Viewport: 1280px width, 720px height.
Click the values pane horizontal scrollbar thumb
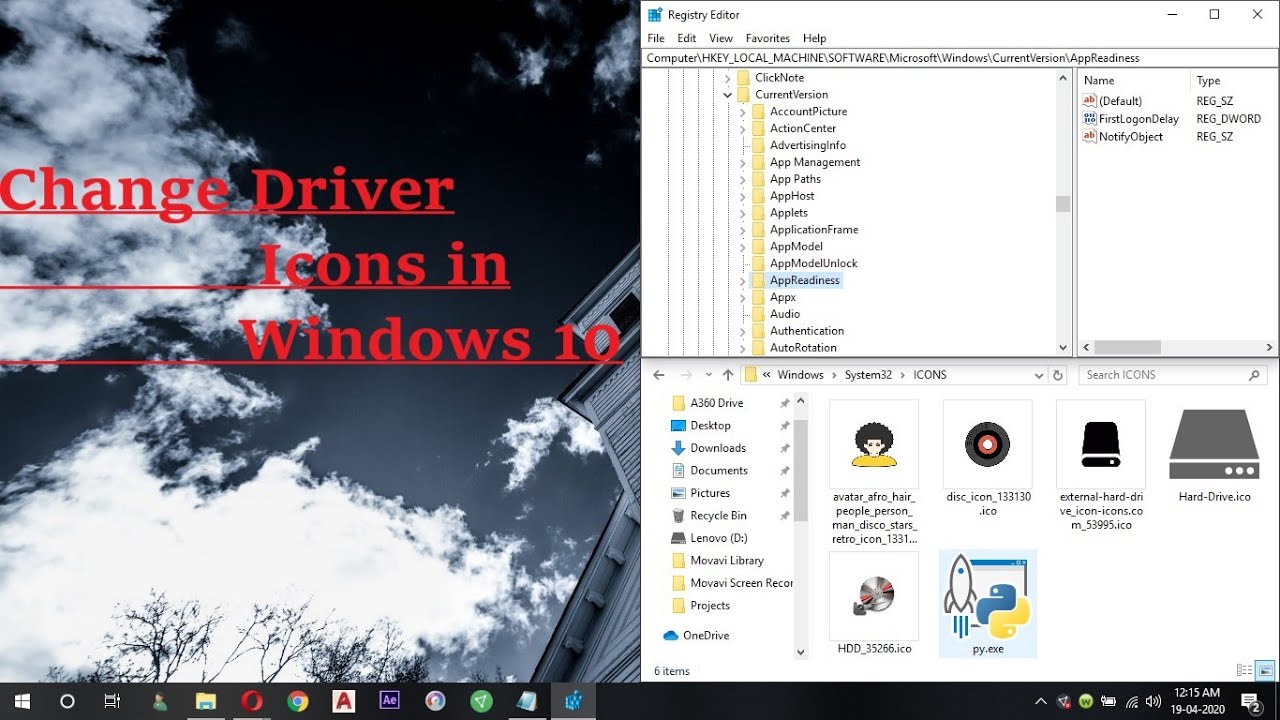point(1127,348)
